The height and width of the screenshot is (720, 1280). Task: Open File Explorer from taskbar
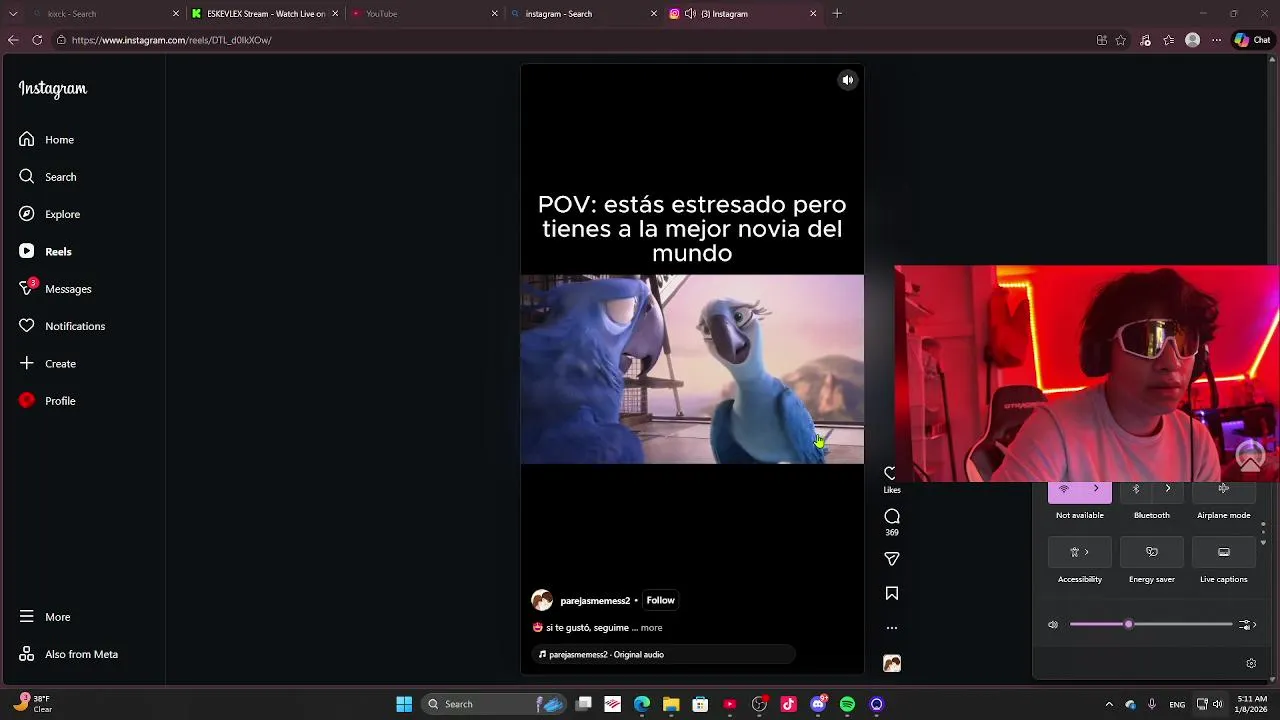click(x=671, y=704)
